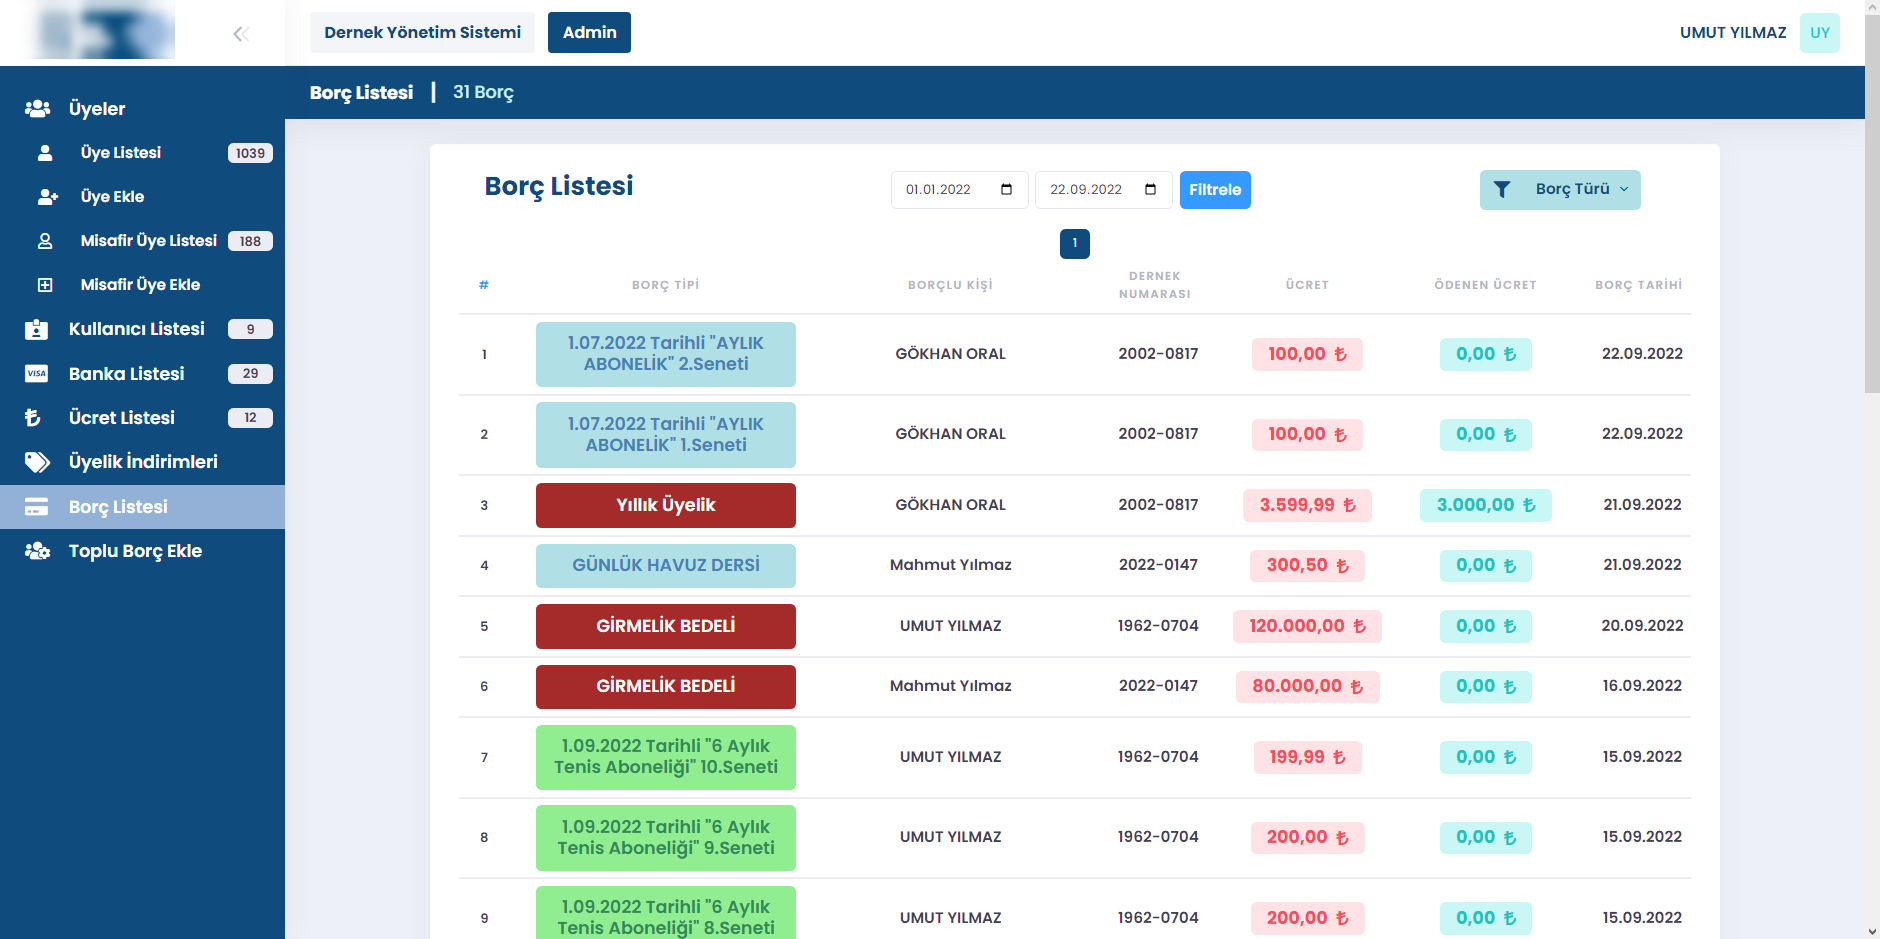Click the Toplu Borç Ekle group icon
Screen dimensions: 1880x939
37,551
